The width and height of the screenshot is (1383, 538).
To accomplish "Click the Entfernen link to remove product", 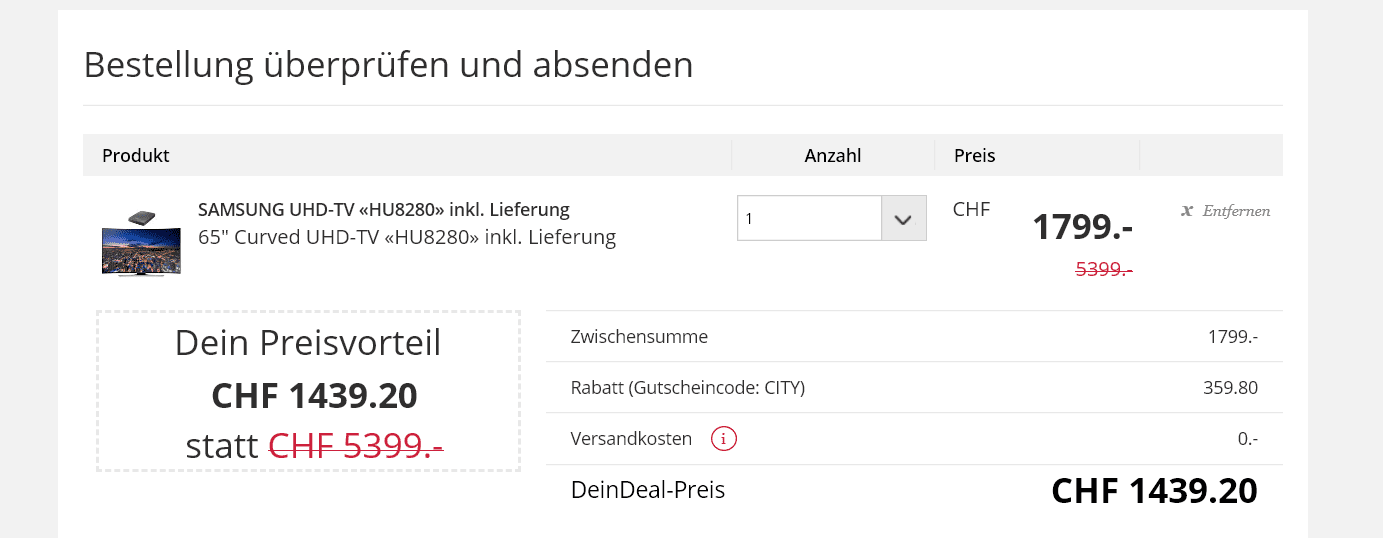I will pyautogui.click(x=1236, y=211).
